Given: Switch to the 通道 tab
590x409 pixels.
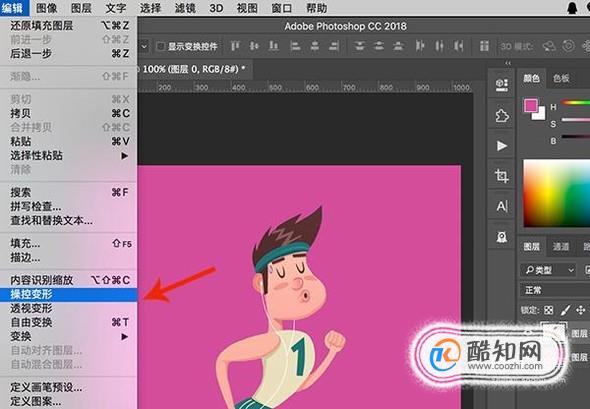Looking at the screenshot, I should pyautogui.click(x=561, y=246).
